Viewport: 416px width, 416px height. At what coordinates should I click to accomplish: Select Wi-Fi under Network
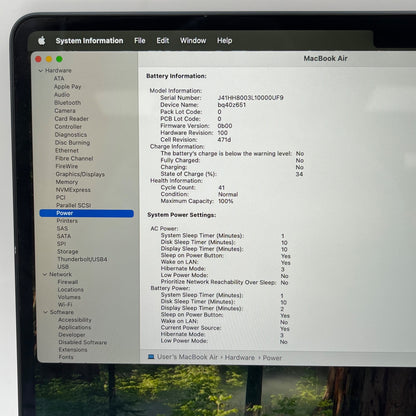tap(65, 305)
